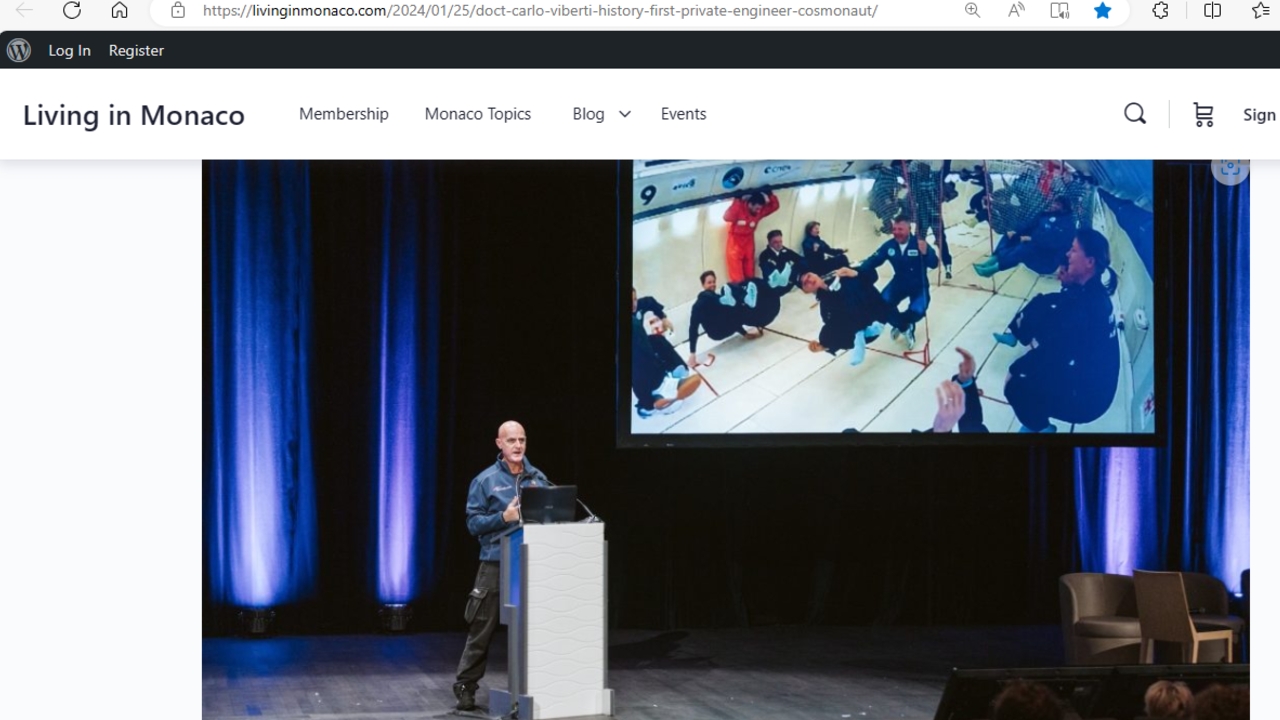Reload the page with the refresh icon
Viewport: 1280px width, 720px height.
tap(72, 11)
